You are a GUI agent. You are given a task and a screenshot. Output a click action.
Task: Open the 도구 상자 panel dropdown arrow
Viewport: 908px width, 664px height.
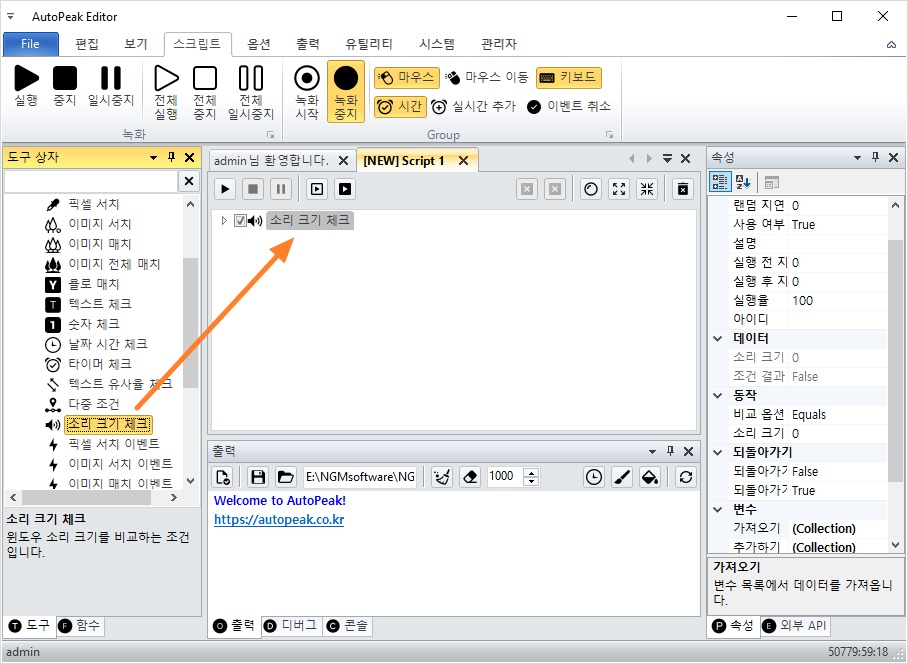(x=153, y=157)
